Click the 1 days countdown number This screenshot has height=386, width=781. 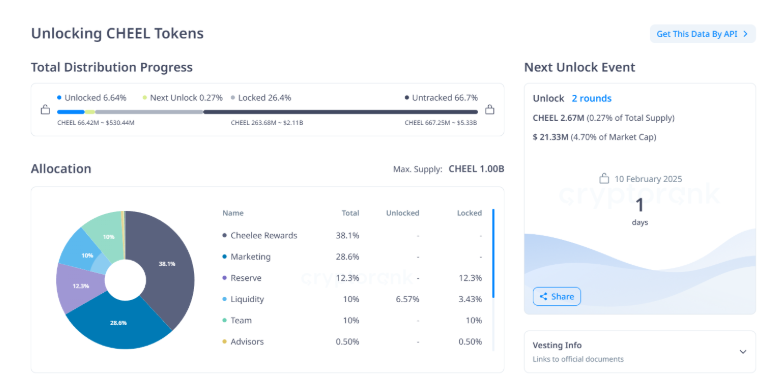[640, 206]
